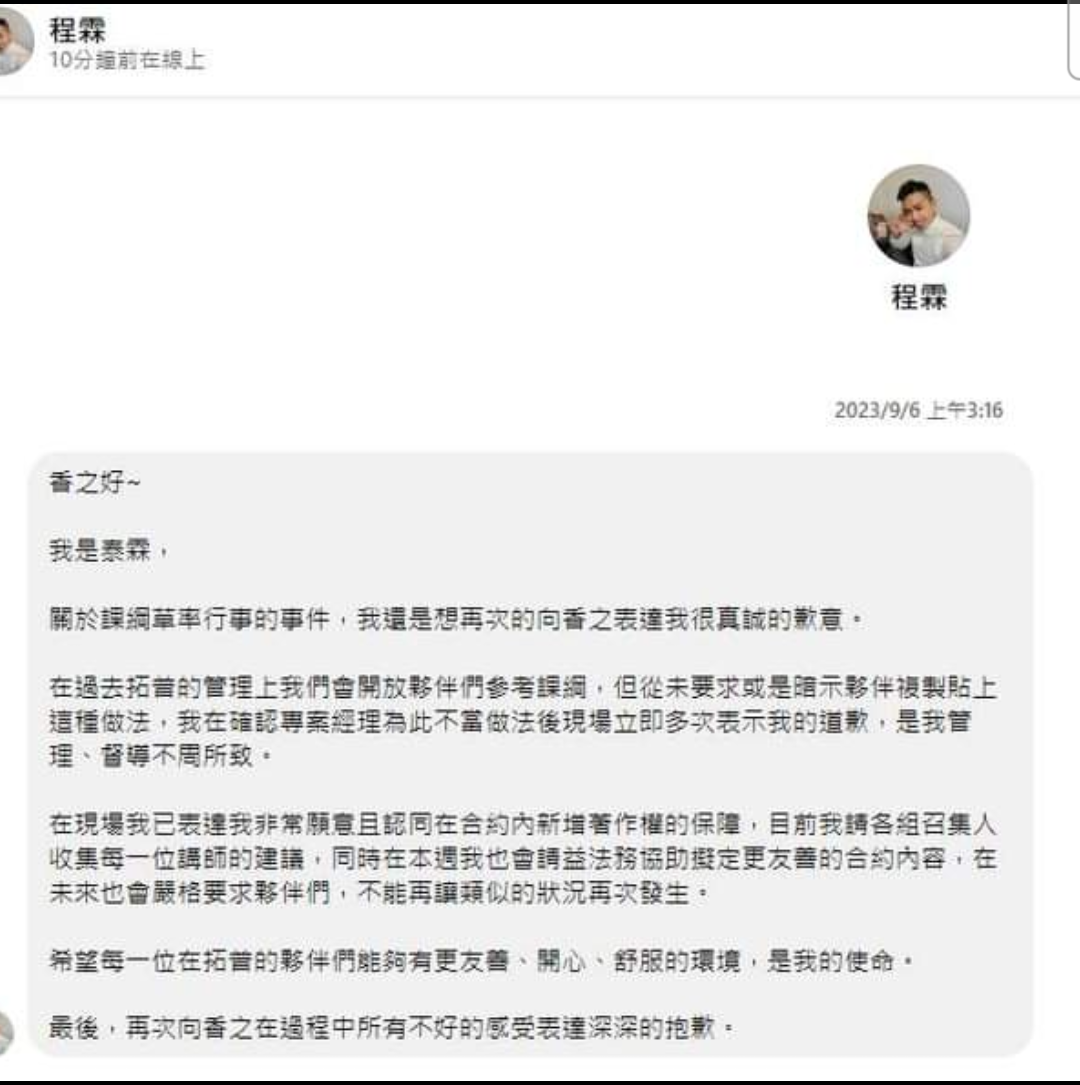Image resolution: width=1080 pixels, height=1085 pixels.
Task: Click the line starting 在過去拓普的管理上
Action: coord(523,687)
